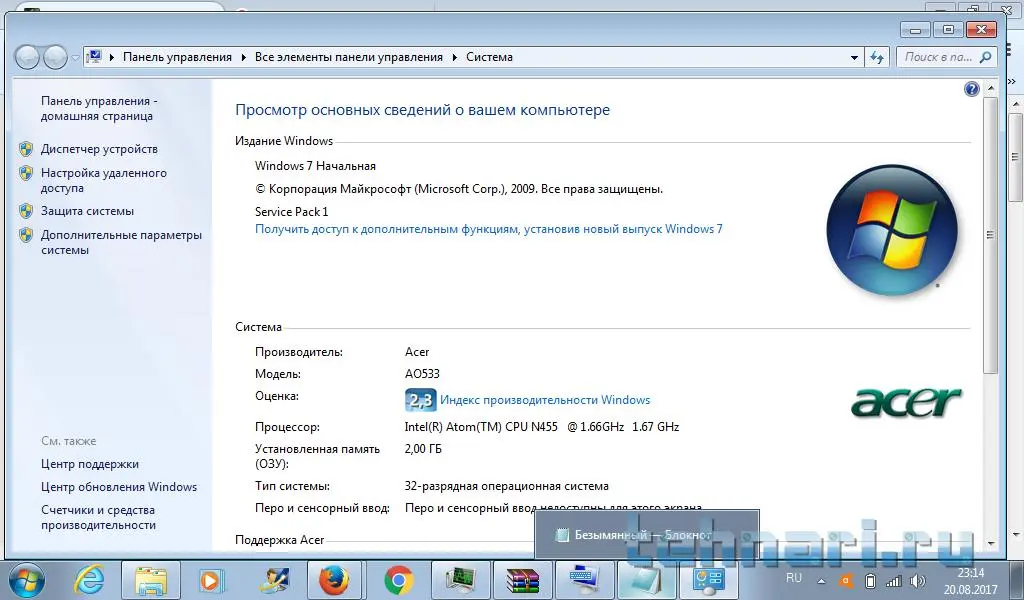
Task: Click the orange tray icon
Action: click(x=846, y=580)
